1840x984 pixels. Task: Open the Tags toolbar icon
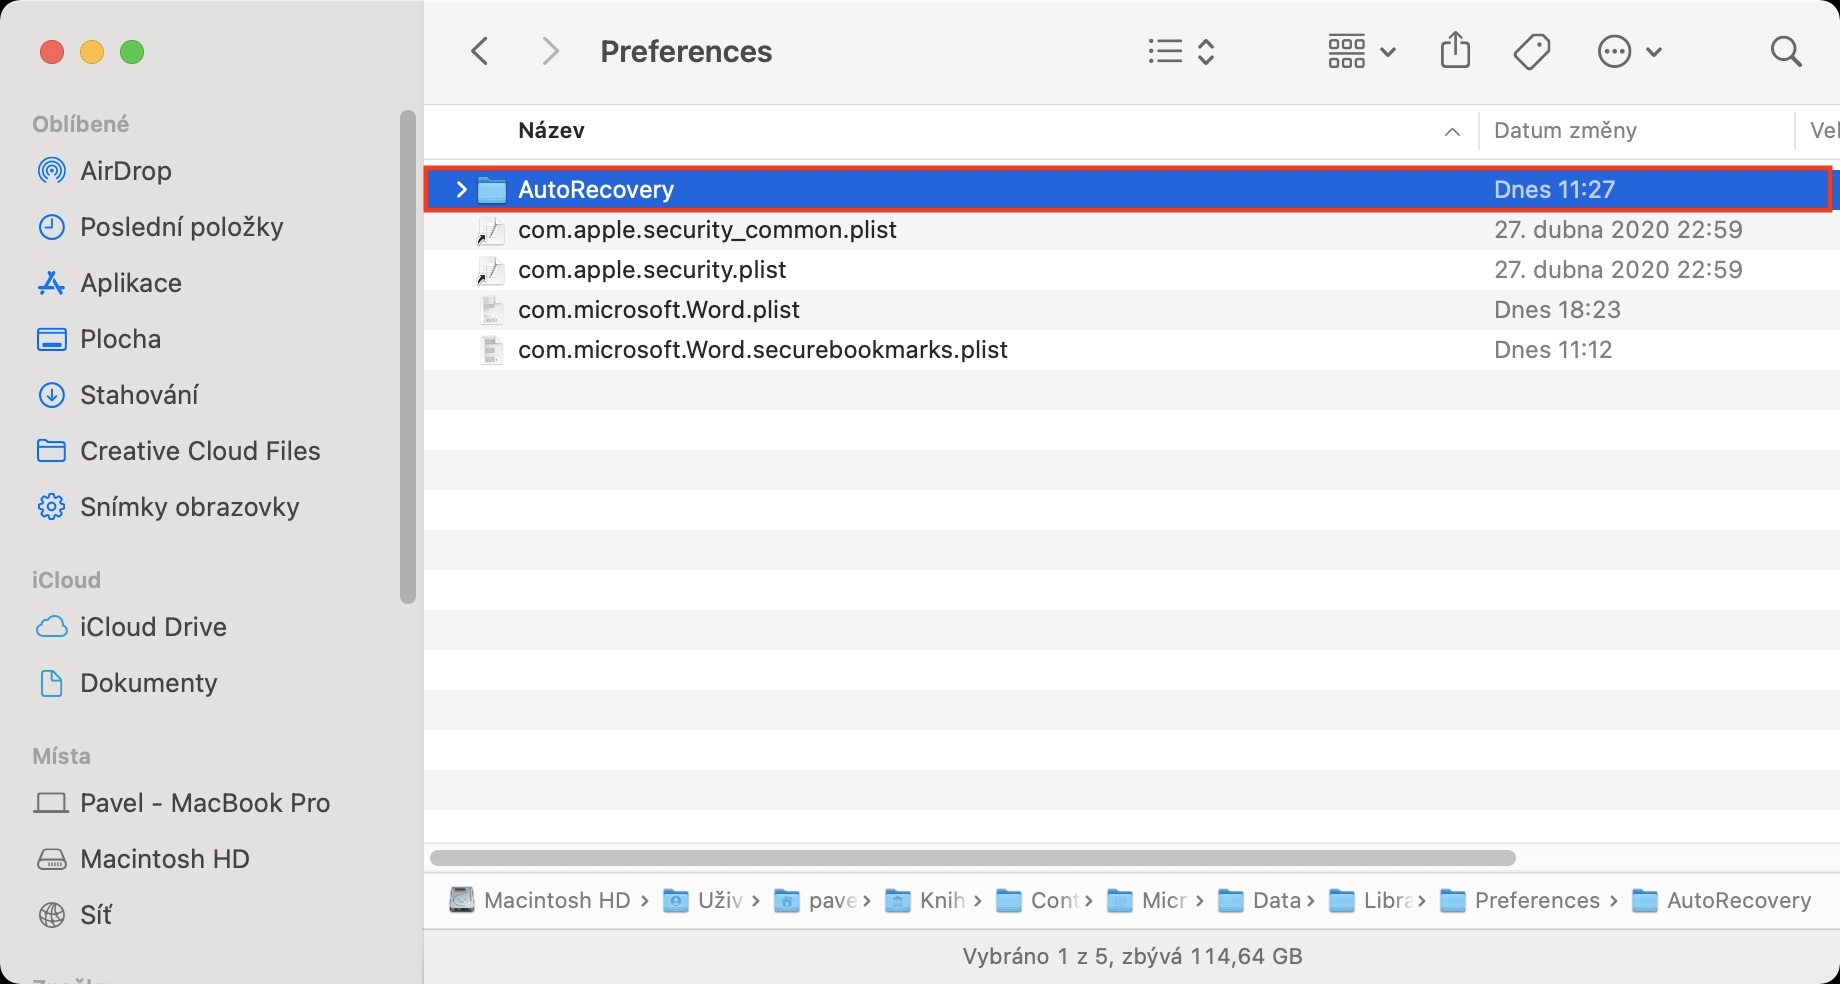[x=1531, y=51]
